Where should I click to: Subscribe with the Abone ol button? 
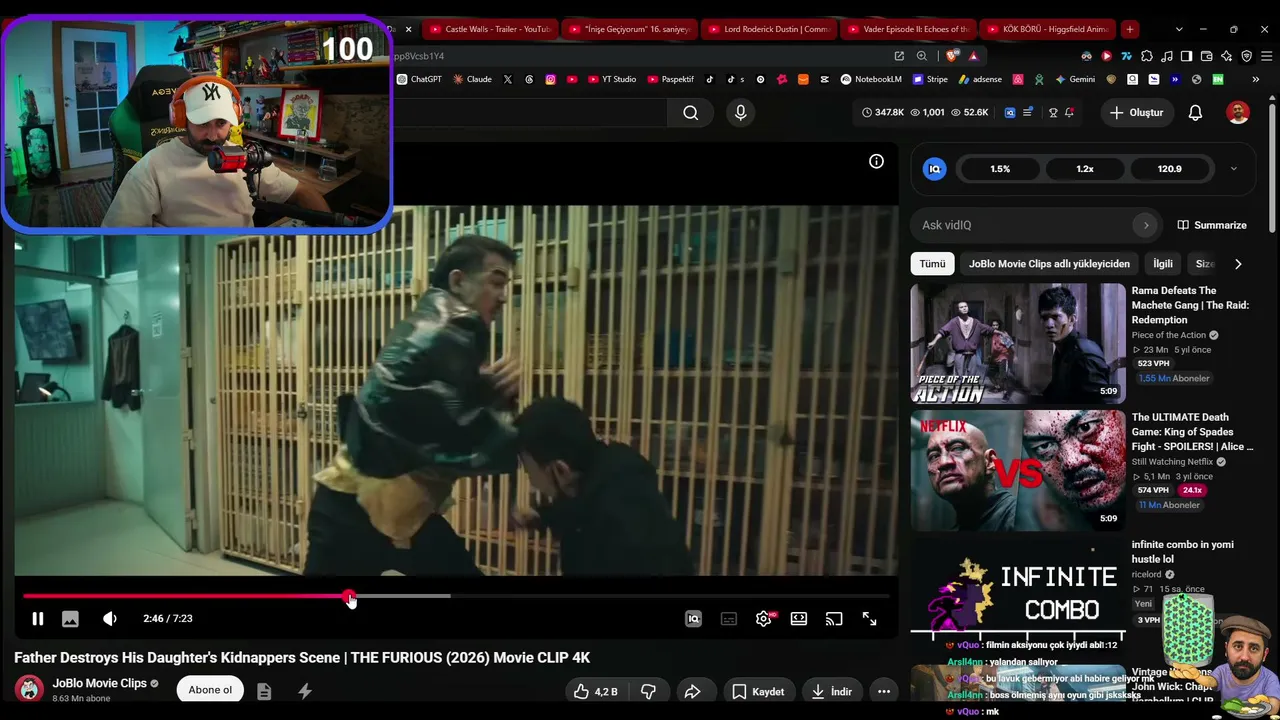click(x=210, y=690)
